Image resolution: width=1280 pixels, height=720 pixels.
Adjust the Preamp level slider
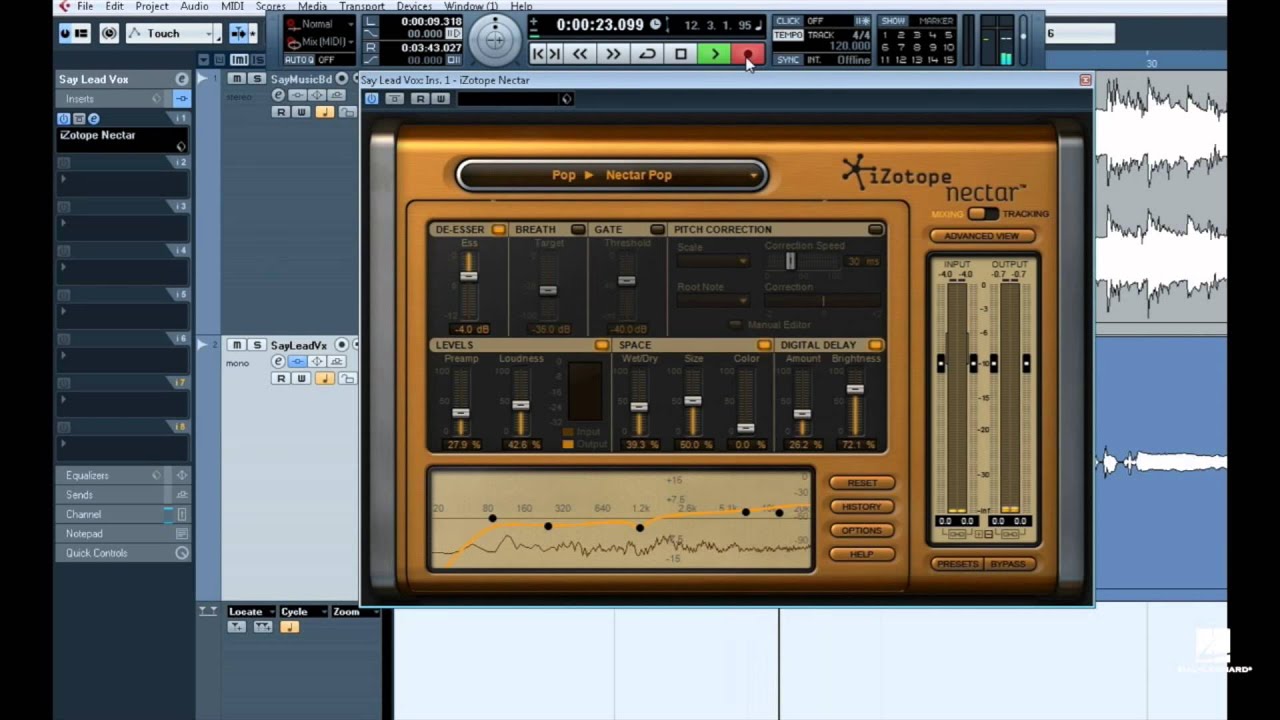coord(460,413)
